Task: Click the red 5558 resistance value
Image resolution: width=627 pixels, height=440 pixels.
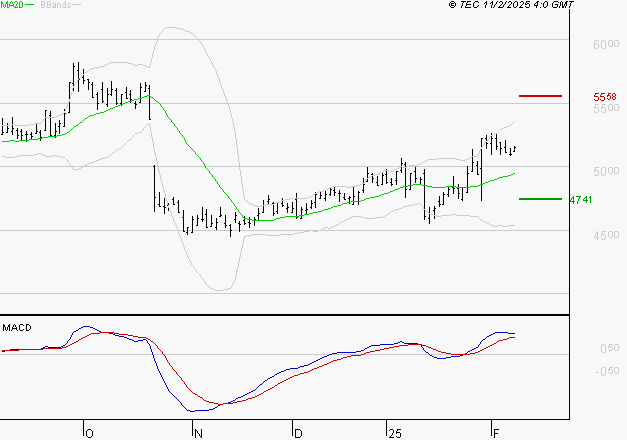Action: tap(605, 96)
